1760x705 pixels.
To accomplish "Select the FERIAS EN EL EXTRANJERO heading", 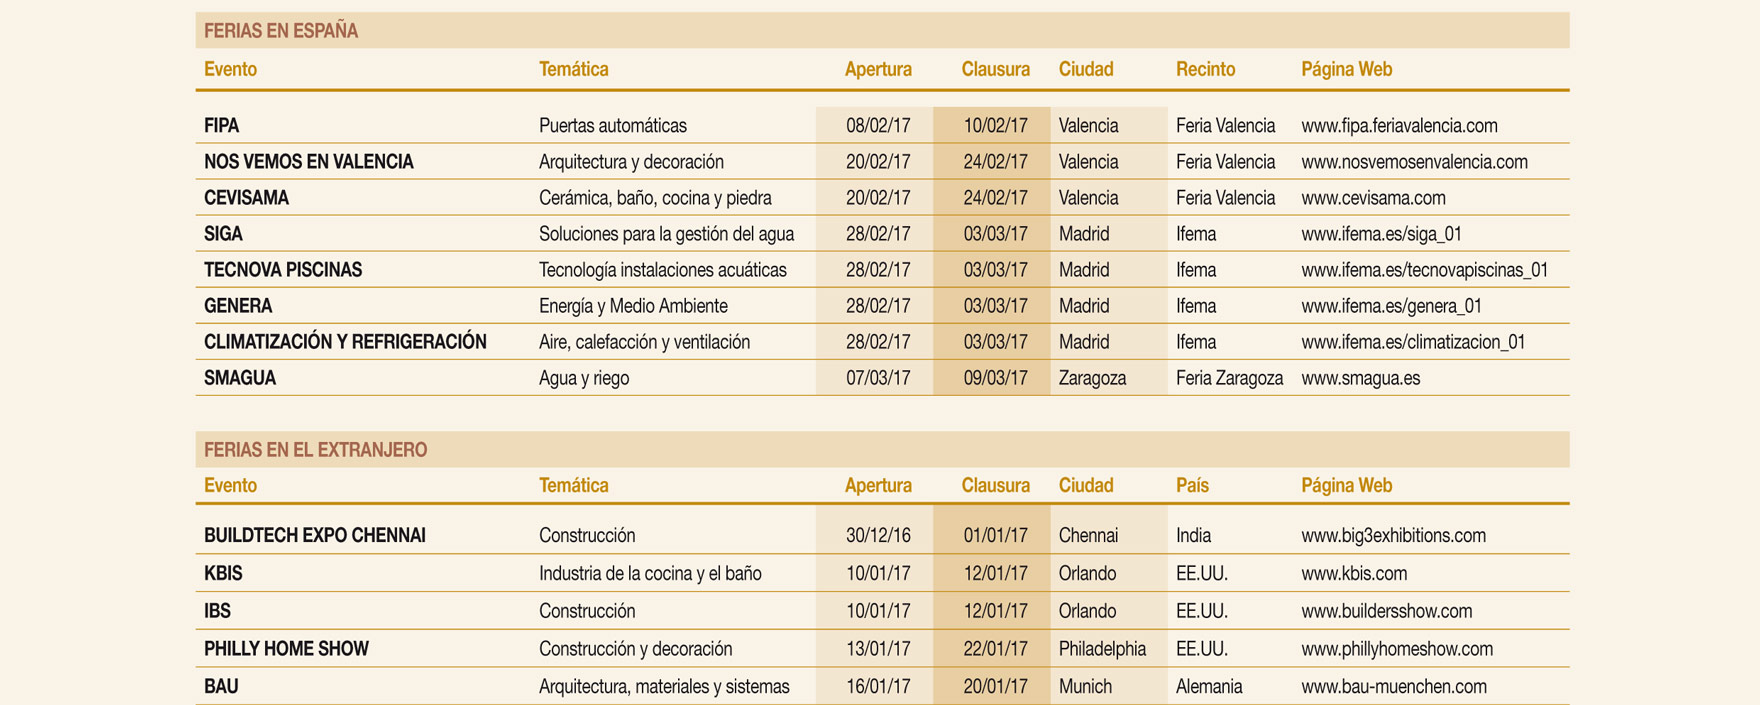I will coord(315,450).
